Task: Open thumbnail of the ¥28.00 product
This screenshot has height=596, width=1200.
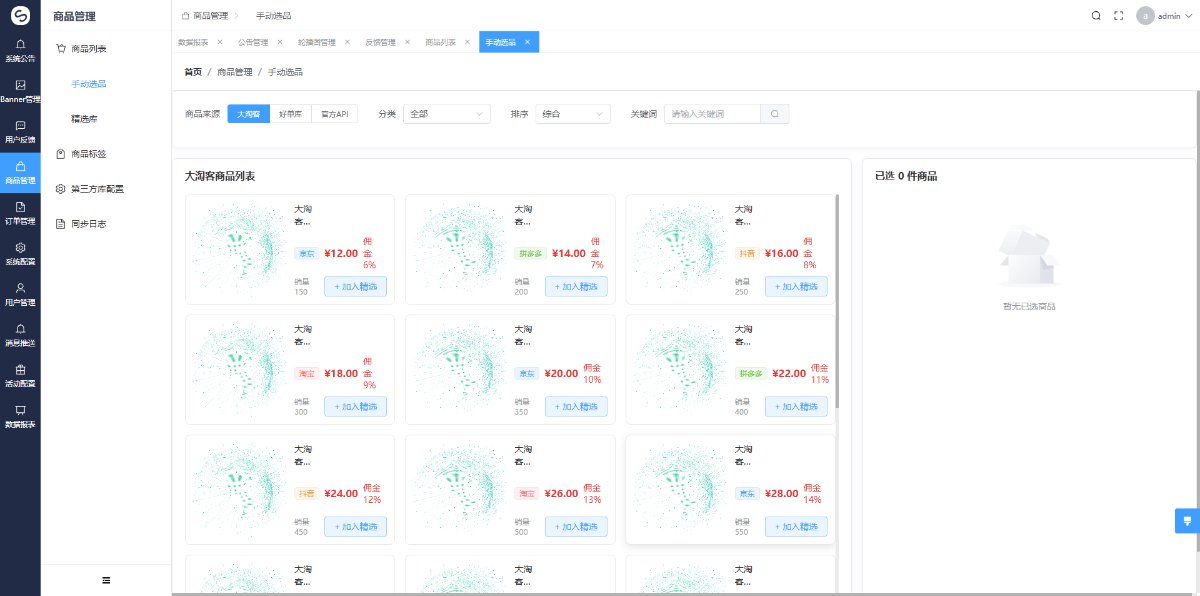Action: coord(679,489)
